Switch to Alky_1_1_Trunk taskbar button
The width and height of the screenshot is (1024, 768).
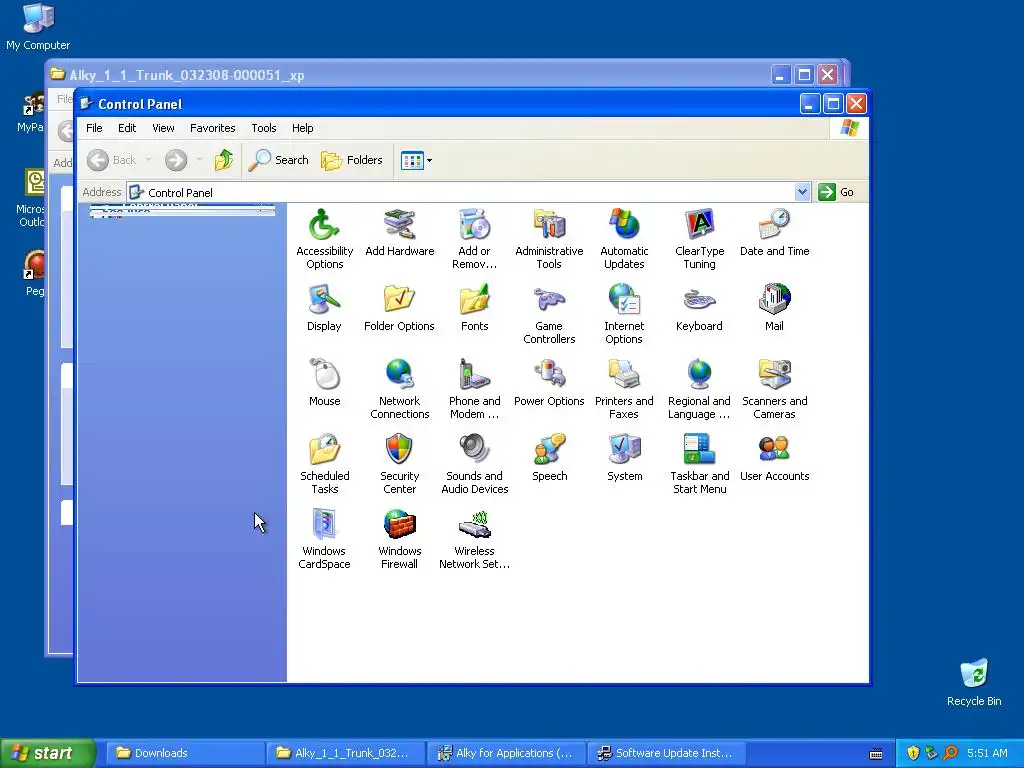click(345, 753)
